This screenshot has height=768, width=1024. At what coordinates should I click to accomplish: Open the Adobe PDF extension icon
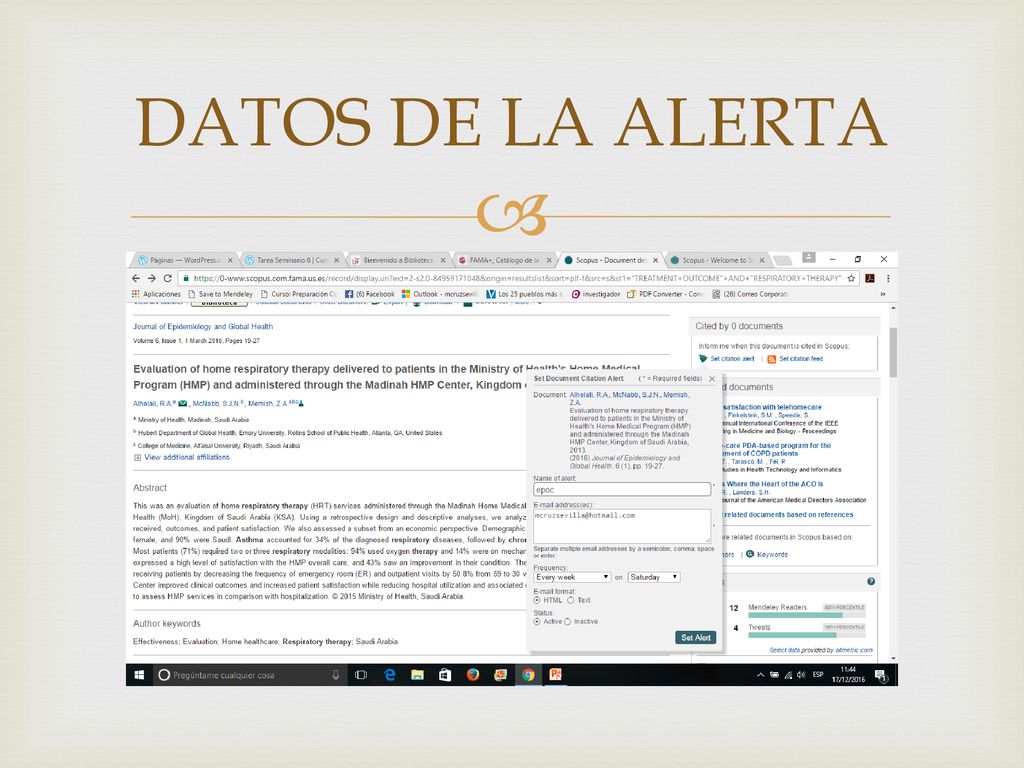[870, 278]
